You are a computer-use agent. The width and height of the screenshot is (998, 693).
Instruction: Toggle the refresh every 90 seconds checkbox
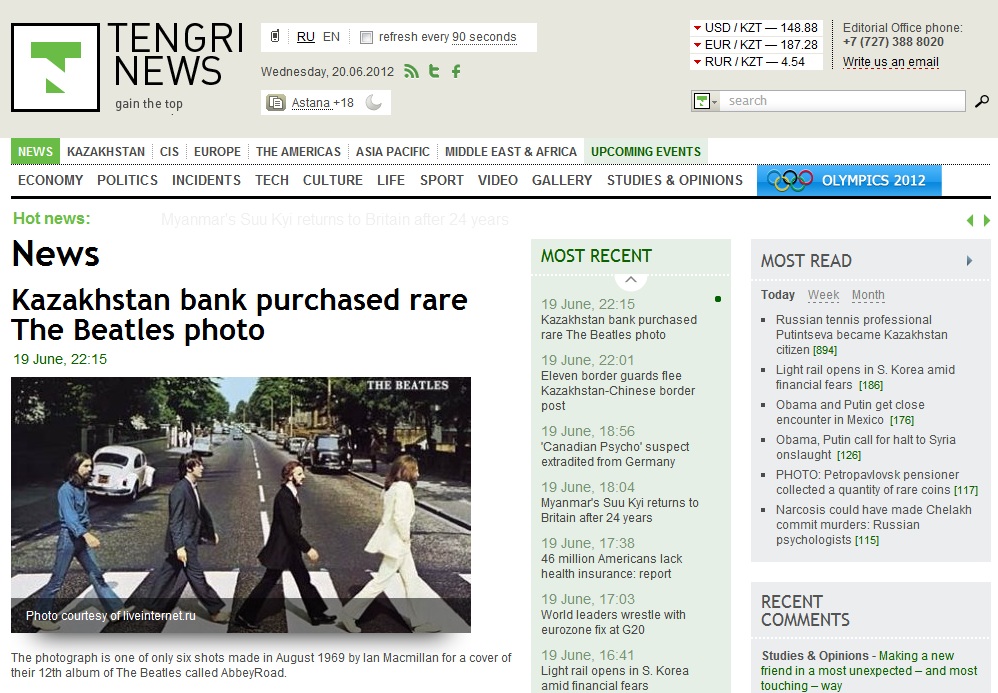366,37
